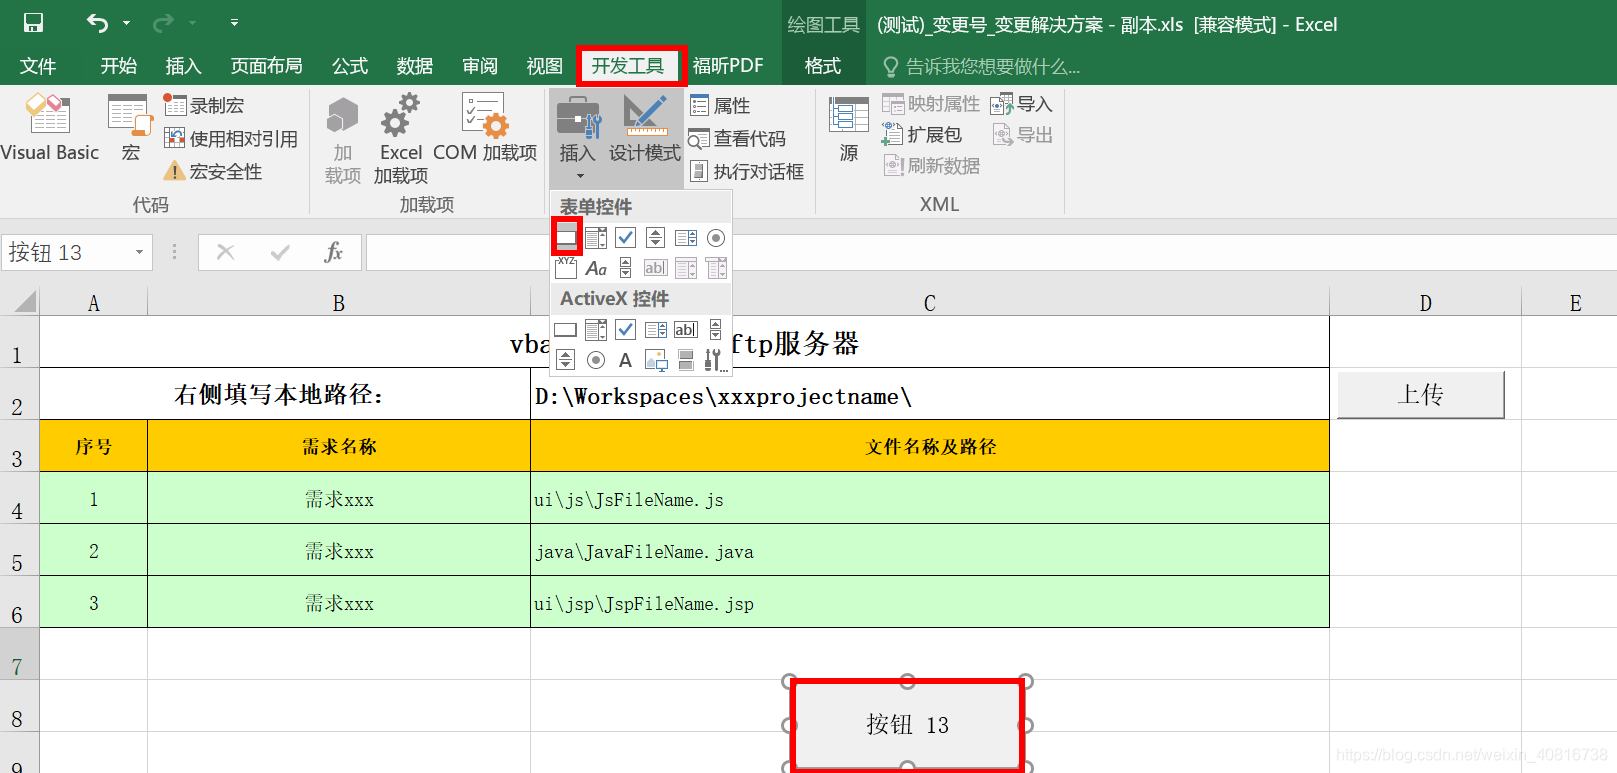The height and width of the screenshot is (773, 1617).
Task: Switch to the 开始 tab
Action: [x=119, y=66]
